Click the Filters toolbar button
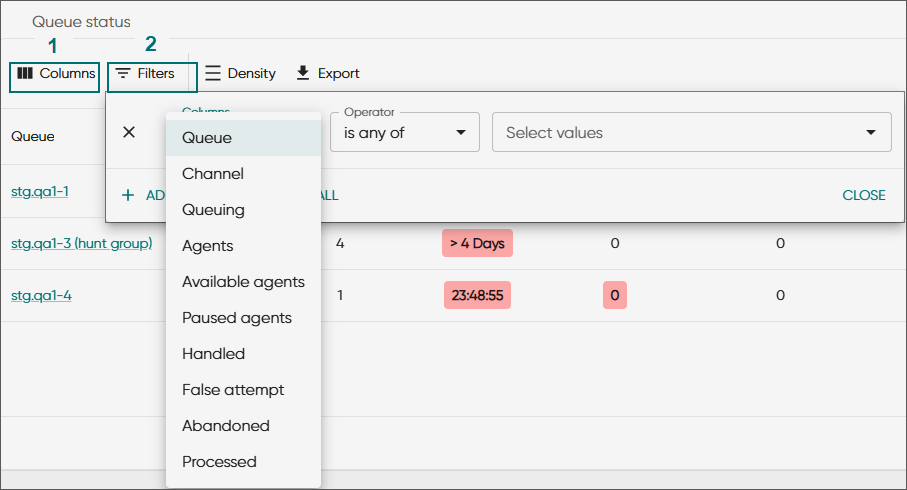 (x=145, y=73)
